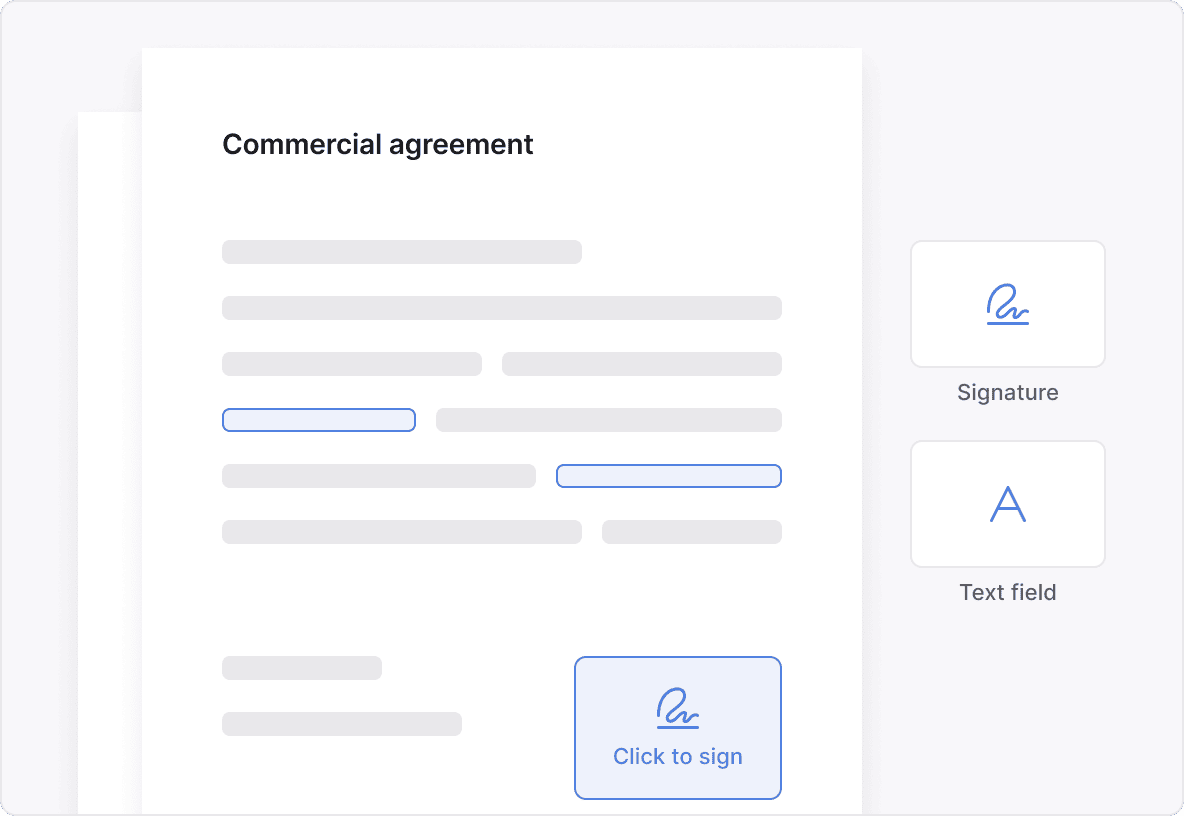
Task: Select the letter A text field icon
Action: click(x=1008, y=504)
